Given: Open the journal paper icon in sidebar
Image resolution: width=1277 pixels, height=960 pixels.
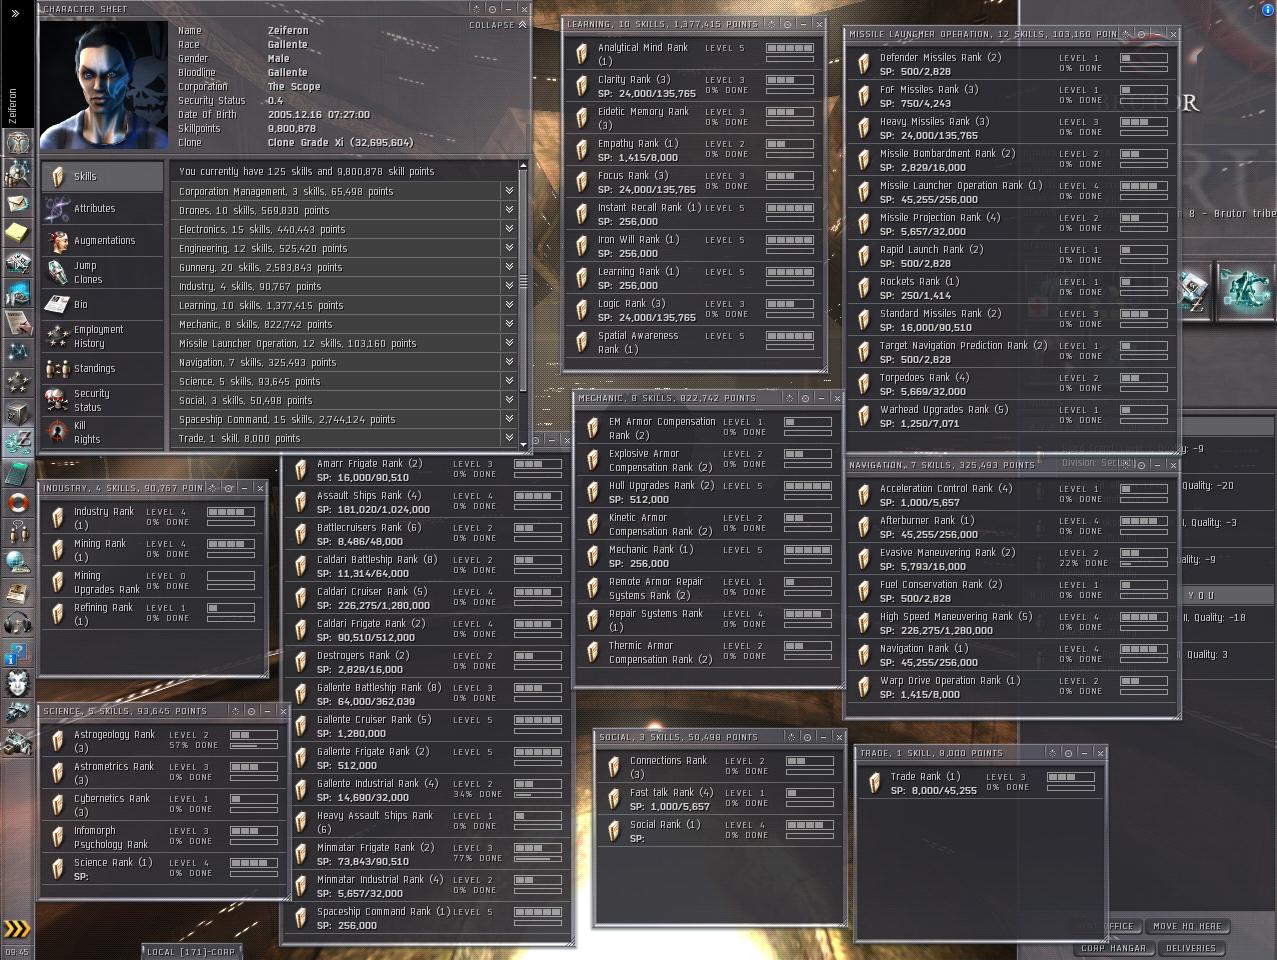Looking at the screenshot, I should coord(17,323).
